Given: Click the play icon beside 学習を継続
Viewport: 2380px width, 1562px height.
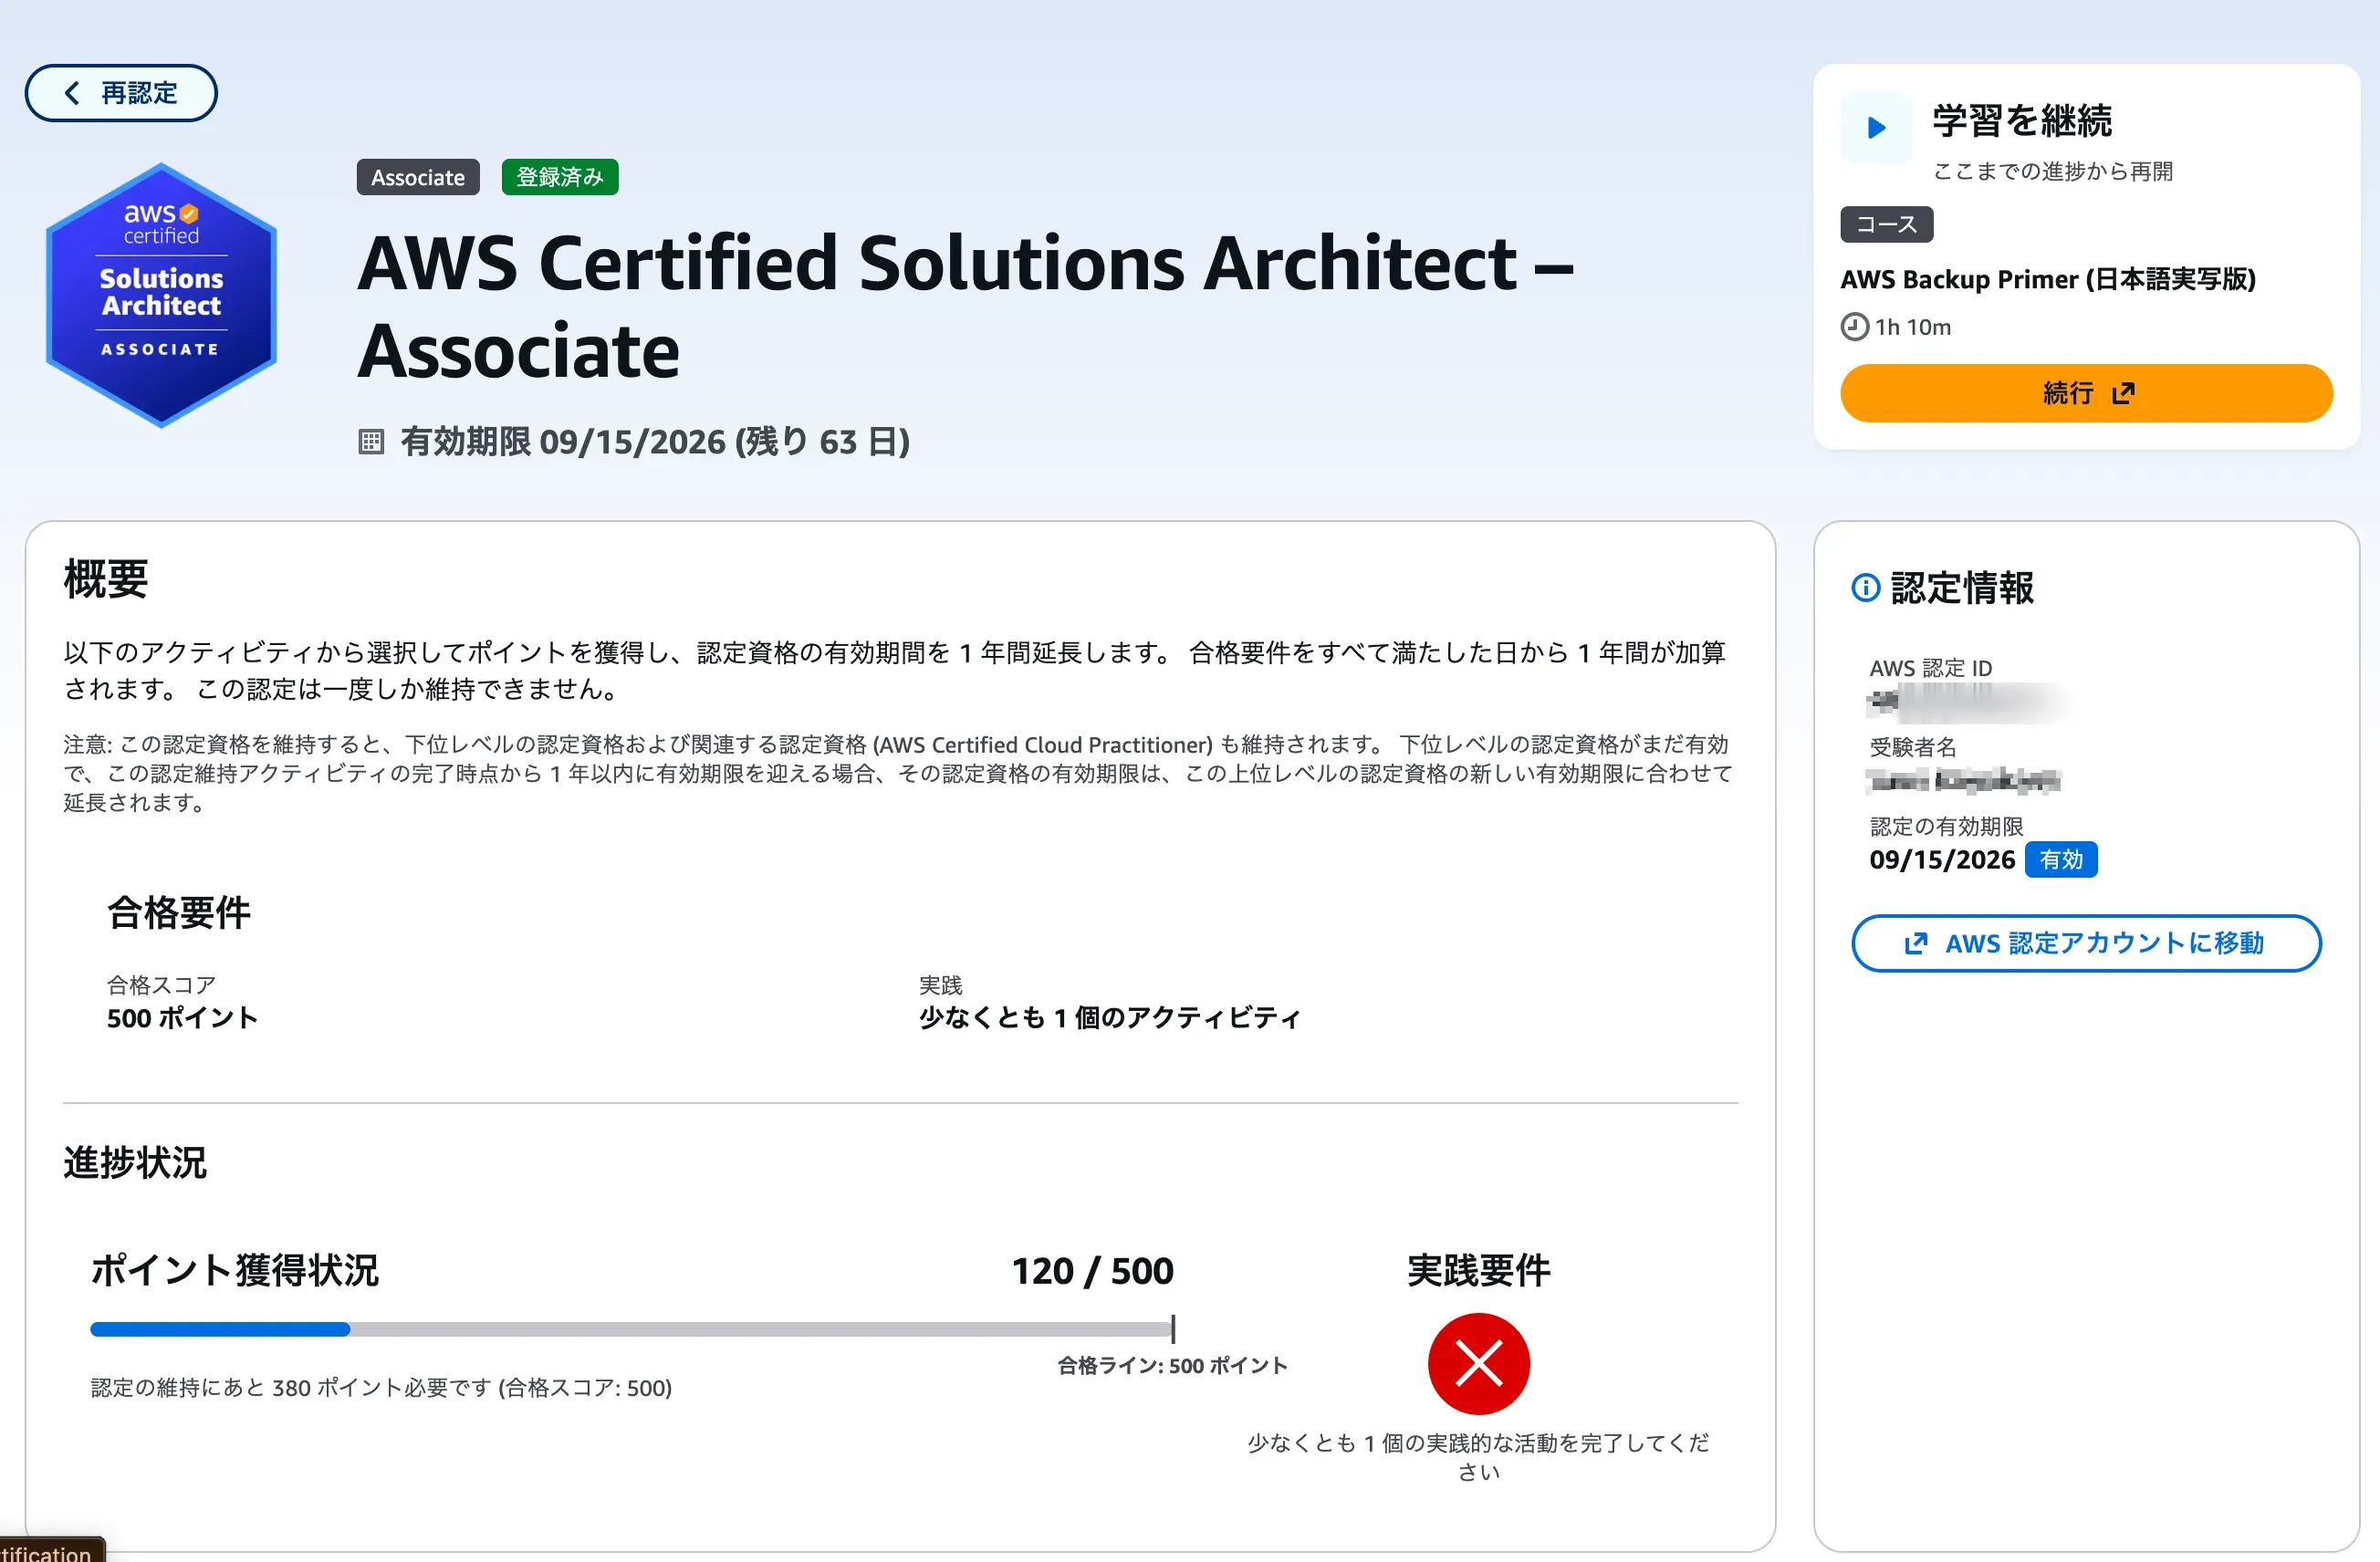Looking at the screenshot, I should [x=1877, y=127].
